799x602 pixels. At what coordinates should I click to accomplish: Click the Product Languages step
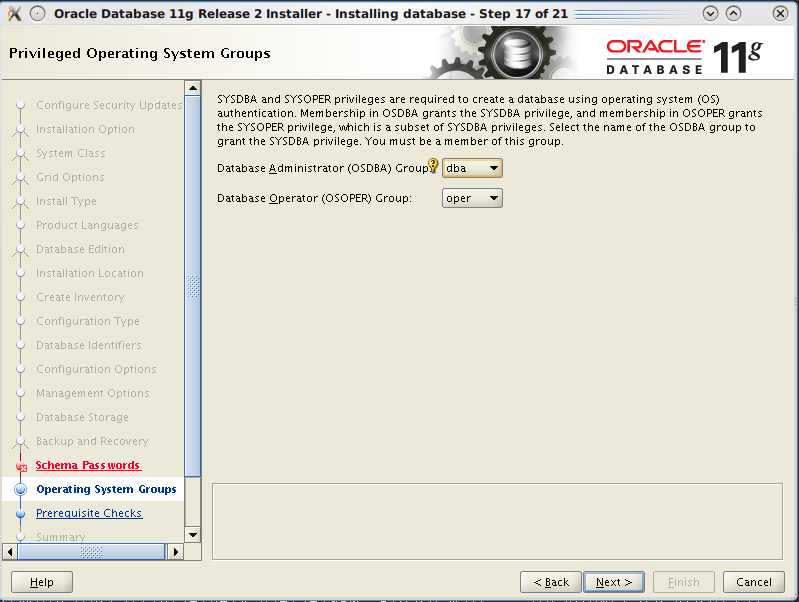[x=87, y=225]
